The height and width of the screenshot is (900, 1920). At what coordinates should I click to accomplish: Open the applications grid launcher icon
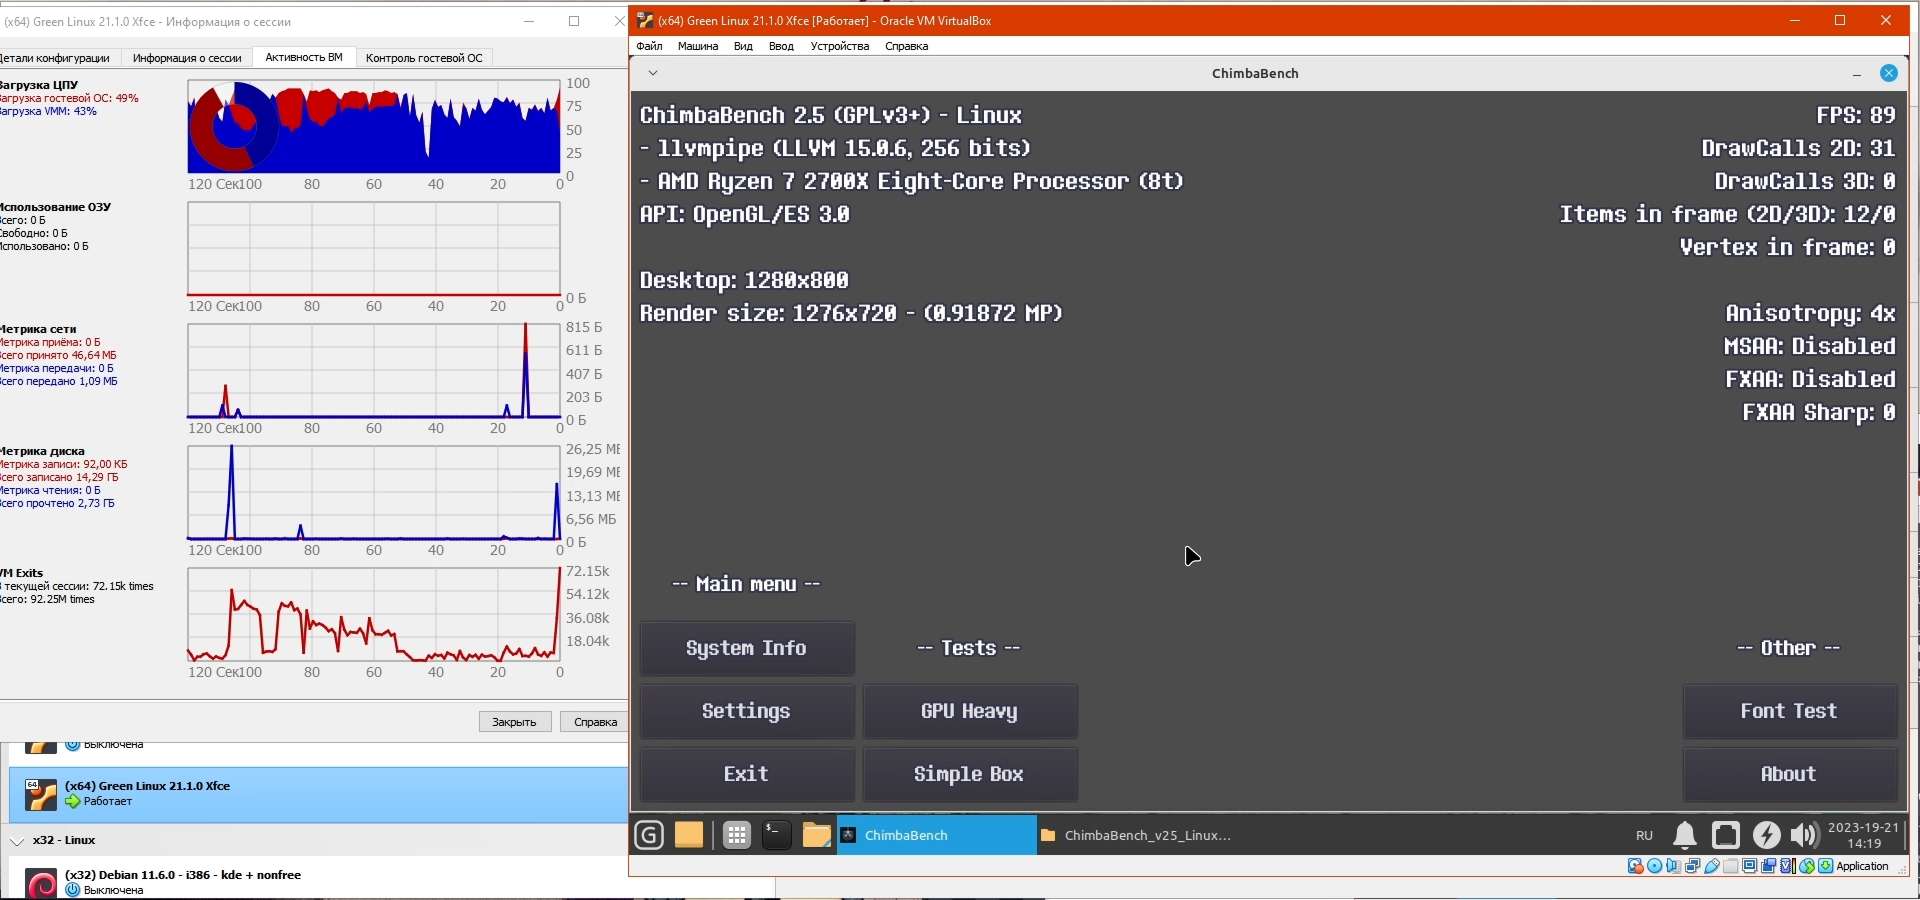pyautogui.click(x=737, y=835)
